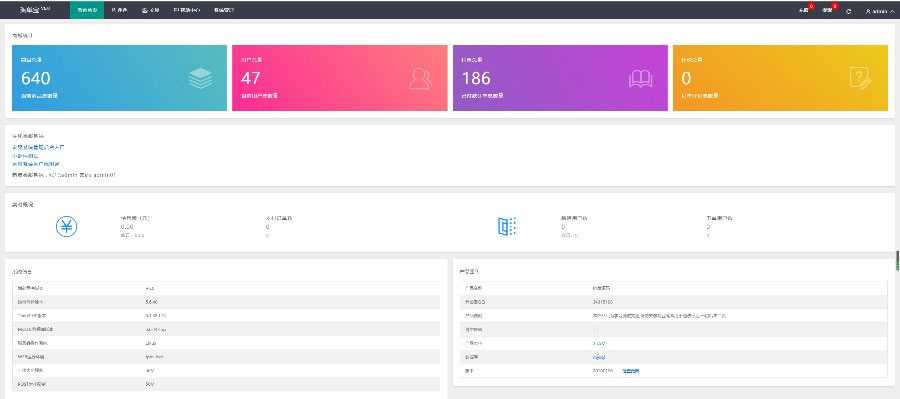The image size is (900, 399).
Task: Refresh the page using the circular arrow icon
Action: click(848, 11)
